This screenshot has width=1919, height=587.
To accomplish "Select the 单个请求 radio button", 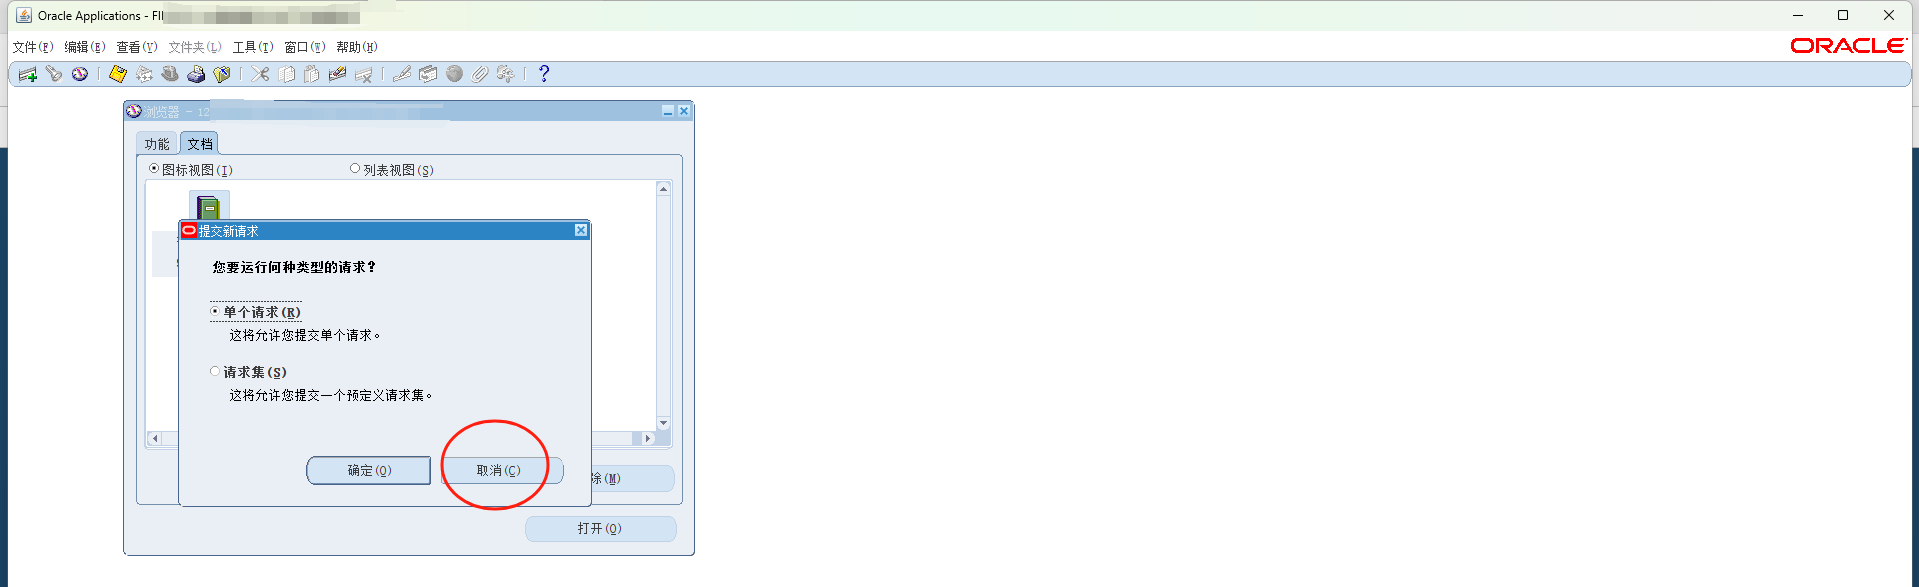I will point(215,312).
